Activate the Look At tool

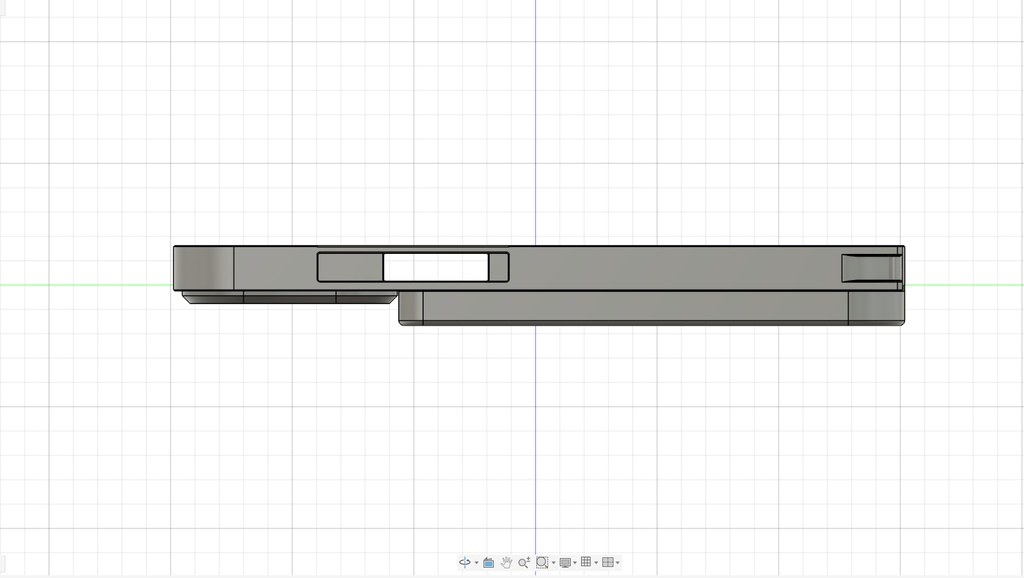pos(488,562)
